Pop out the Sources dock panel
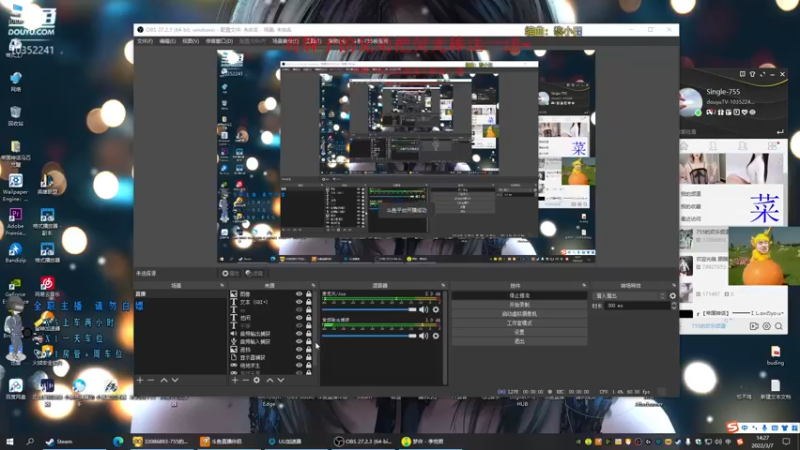Screen dimensions: 800x450 (x=313, y=285)
